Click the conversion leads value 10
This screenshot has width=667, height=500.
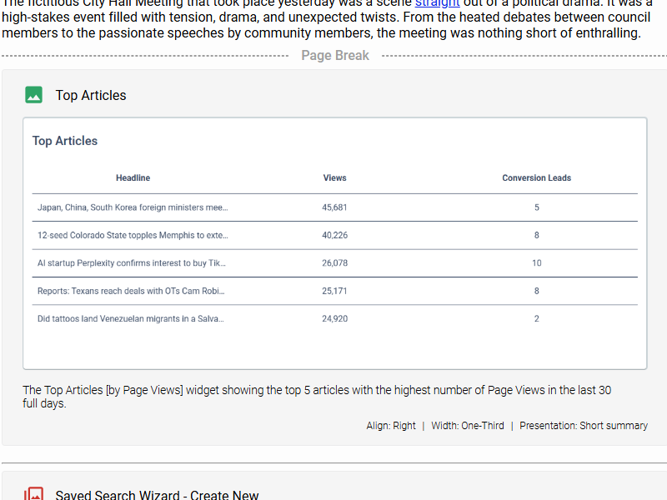coord(536,263)
